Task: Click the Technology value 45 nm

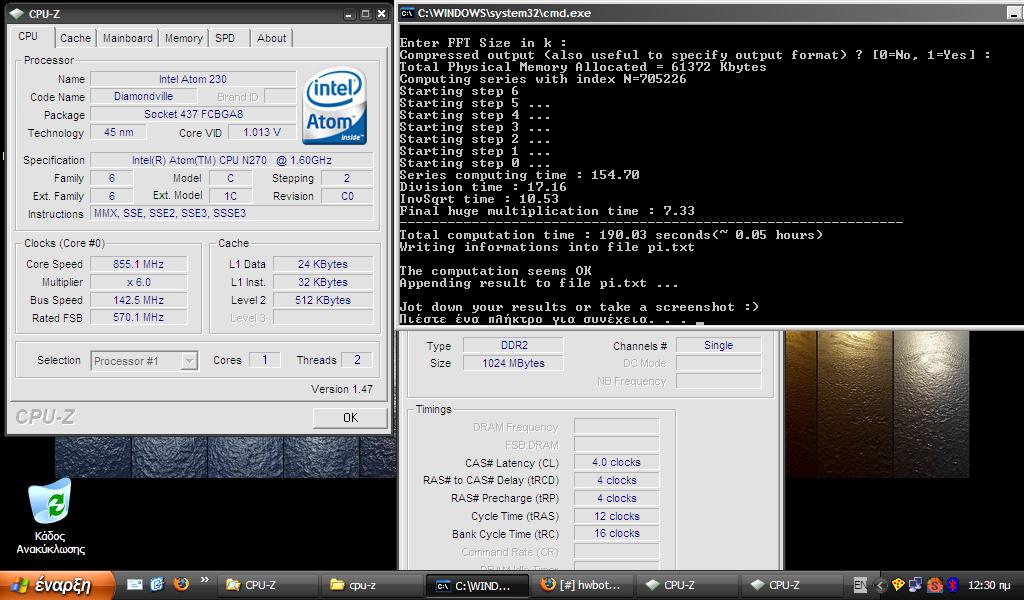Action: (x=118, y=133)
